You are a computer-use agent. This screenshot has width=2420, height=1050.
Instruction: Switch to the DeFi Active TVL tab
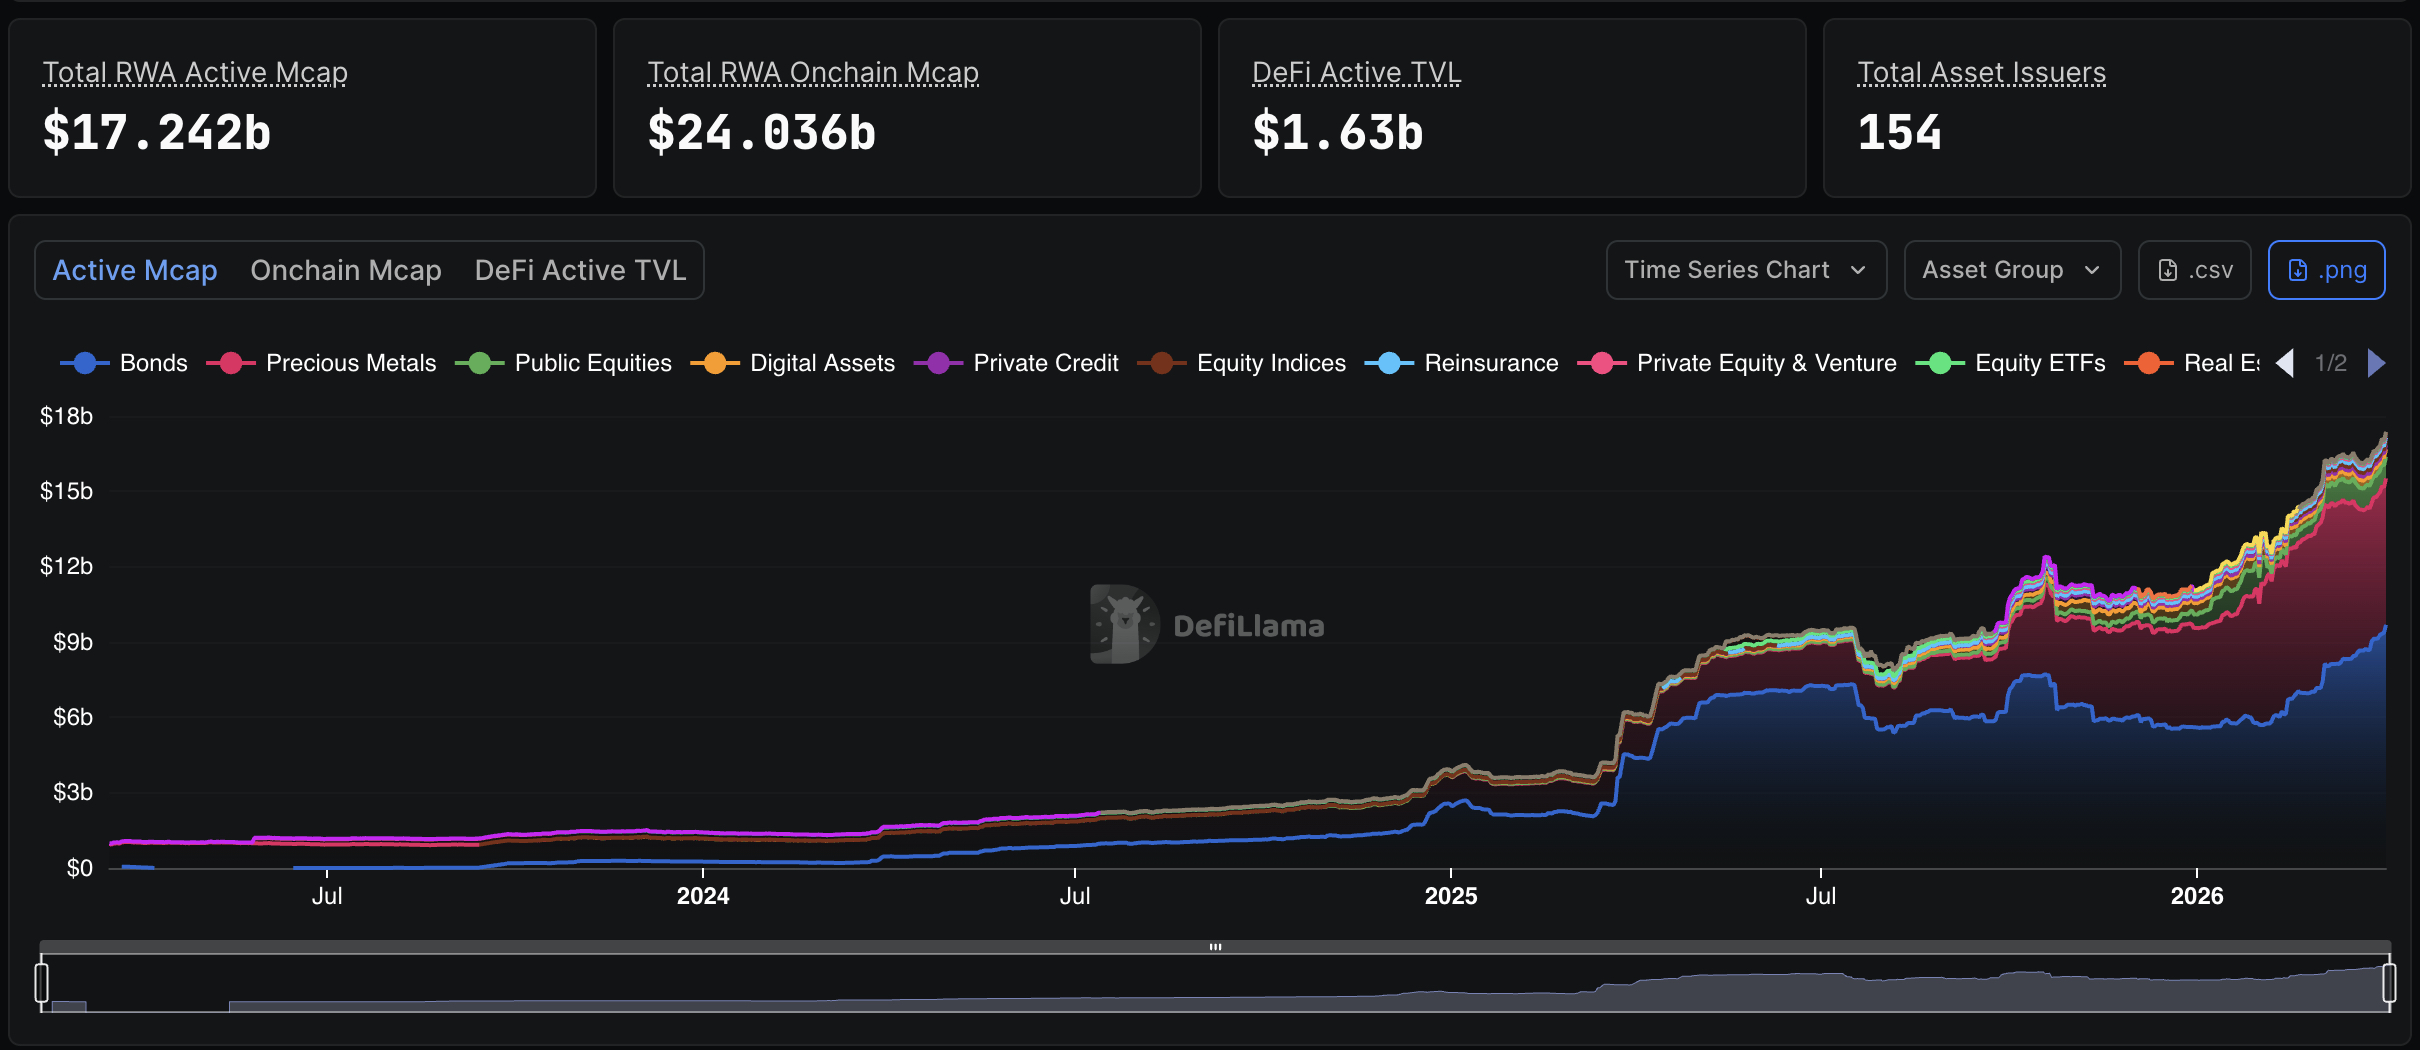[578, 269]
